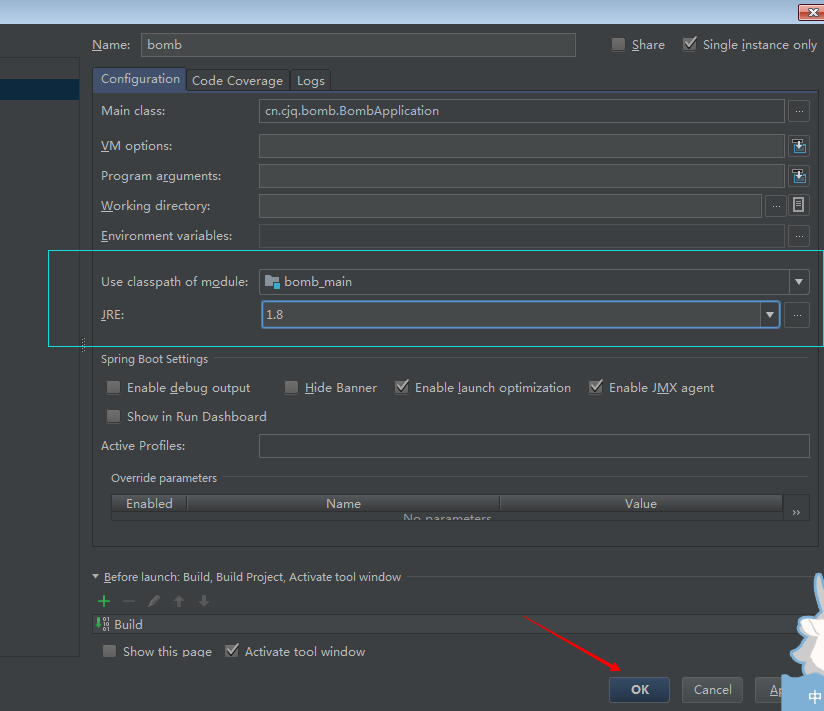Move the Before launch task down
This screenshot has width=824, height=711.
[x=204, y=601]
